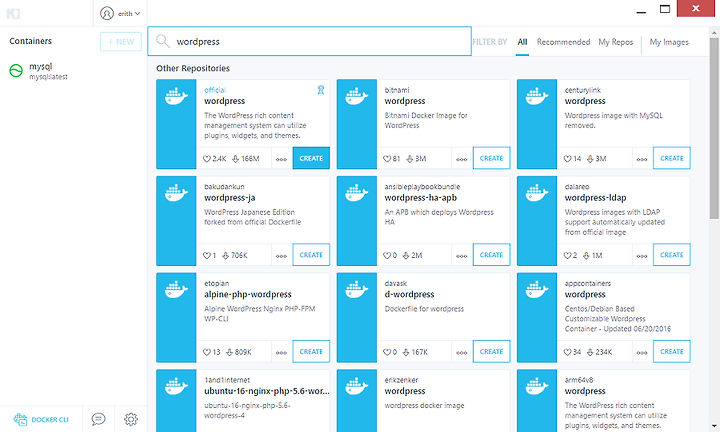Click the wordpress search input field

click(309, 41)
